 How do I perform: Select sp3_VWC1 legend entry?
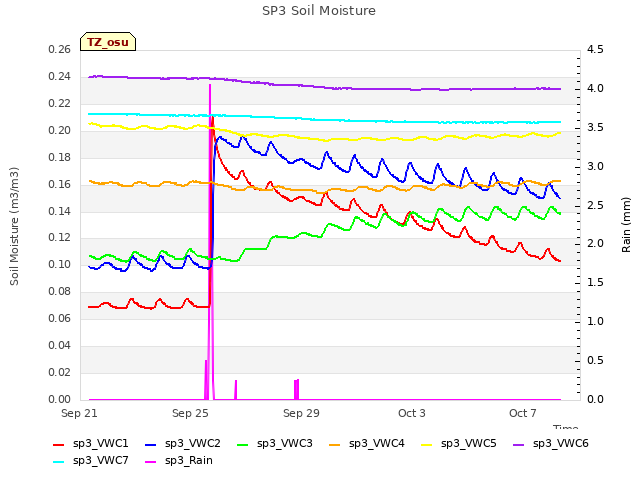click(x=91, y=444)
